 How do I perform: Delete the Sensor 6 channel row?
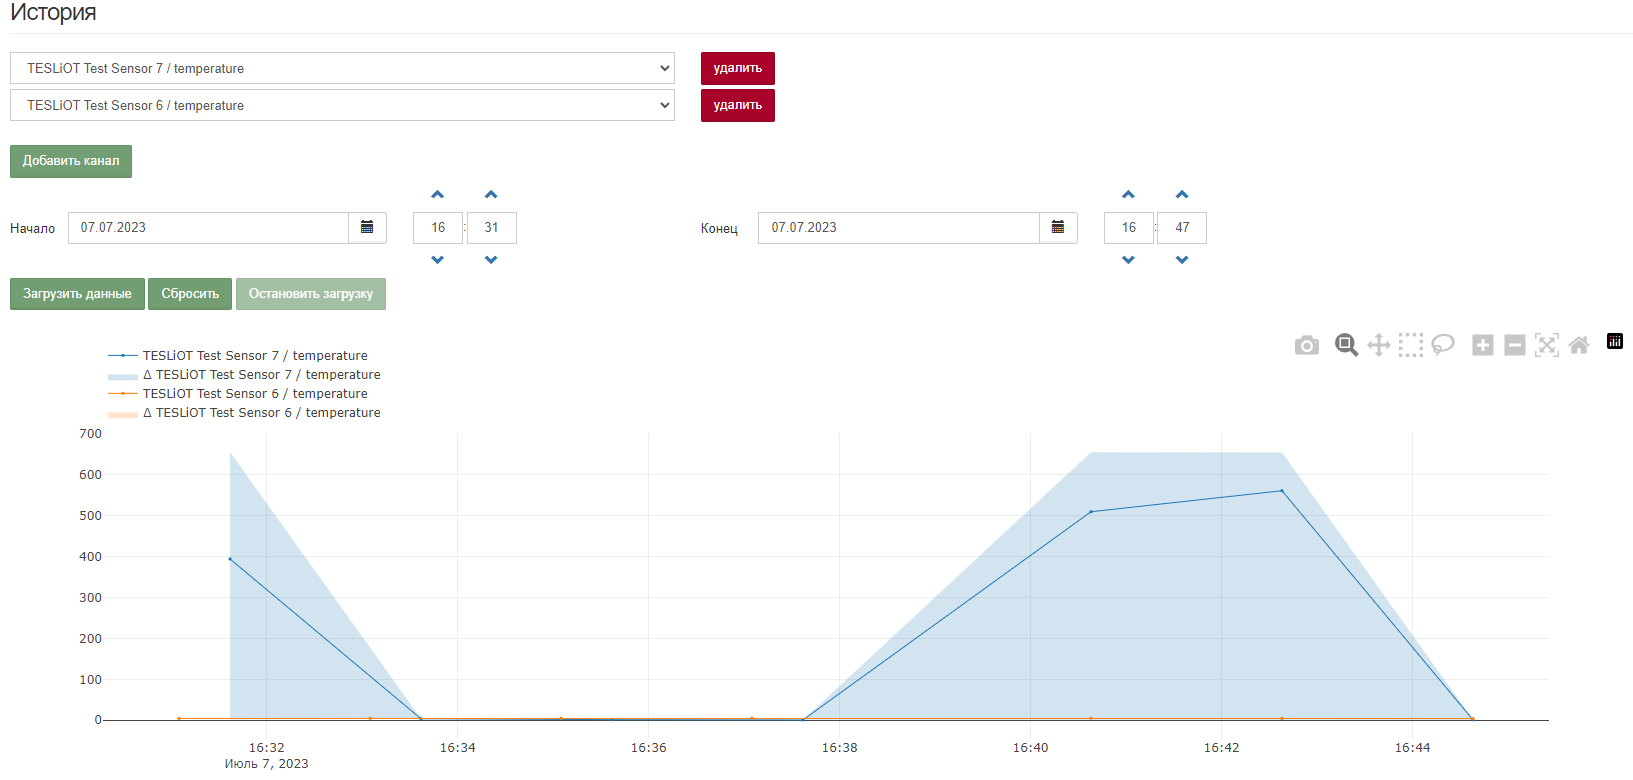click(738, 105)
